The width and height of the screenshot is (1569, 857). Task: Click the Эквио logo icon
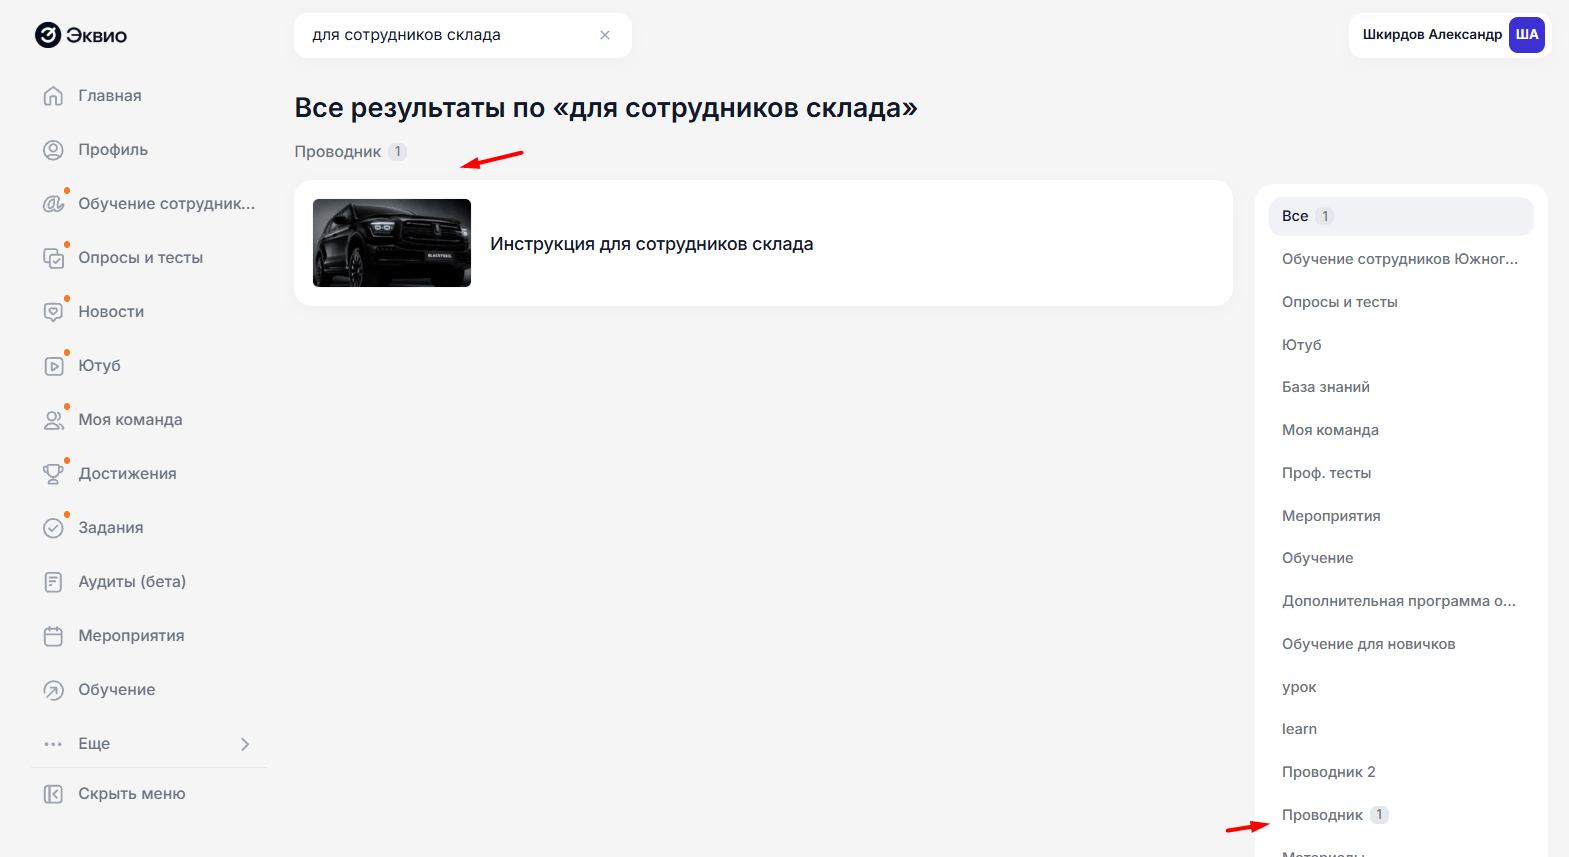point(48,35)
